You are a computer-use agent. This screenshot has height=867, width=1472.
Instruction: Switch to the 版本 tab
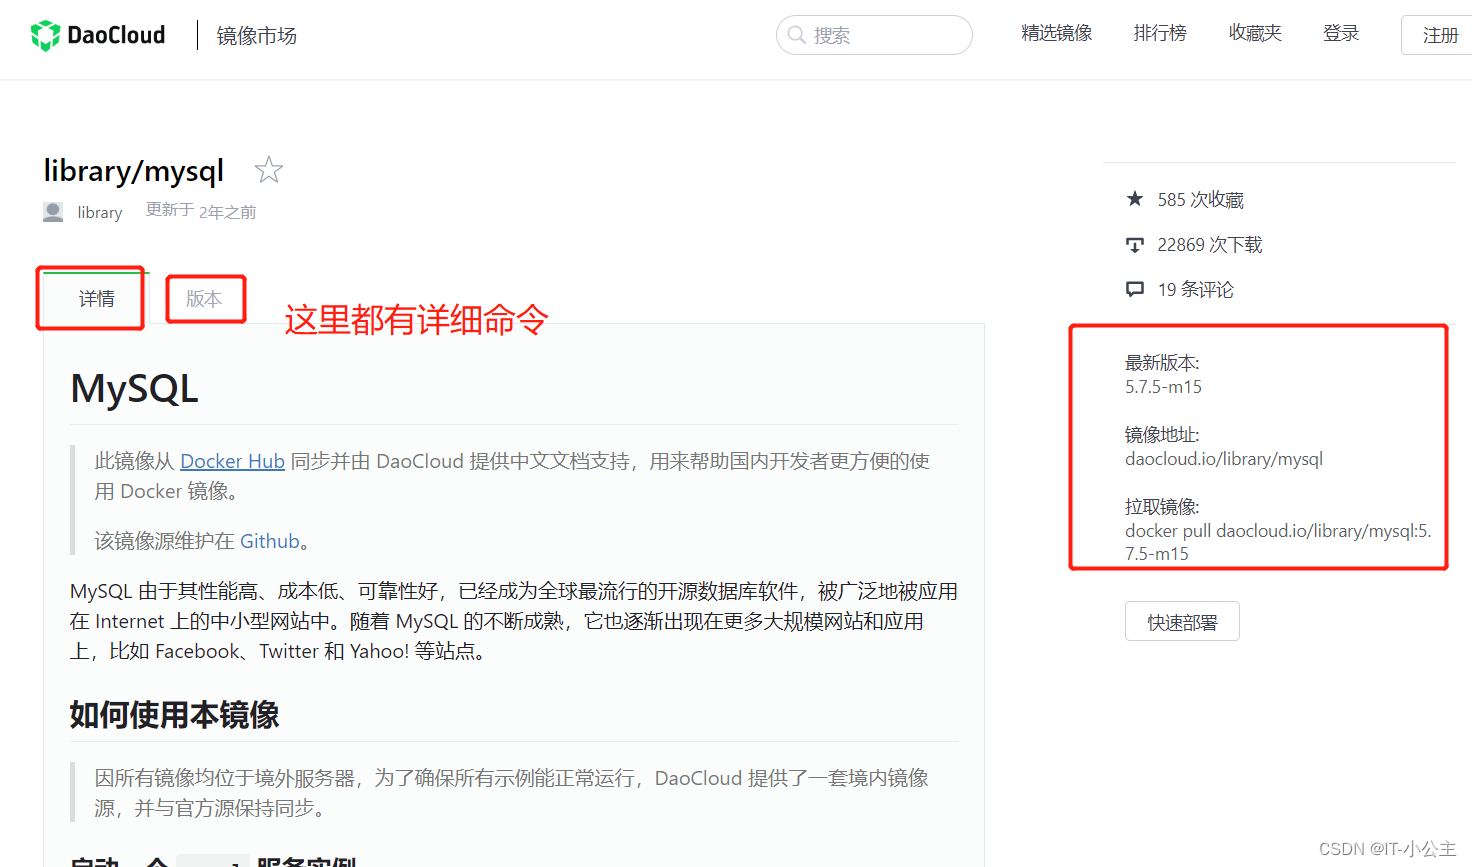pyautogui.click(x=204, y=298)
